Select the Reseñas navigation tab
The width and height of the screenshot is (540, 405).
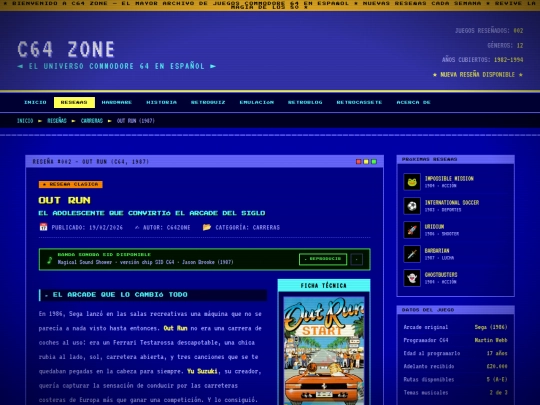pos(74,102)
